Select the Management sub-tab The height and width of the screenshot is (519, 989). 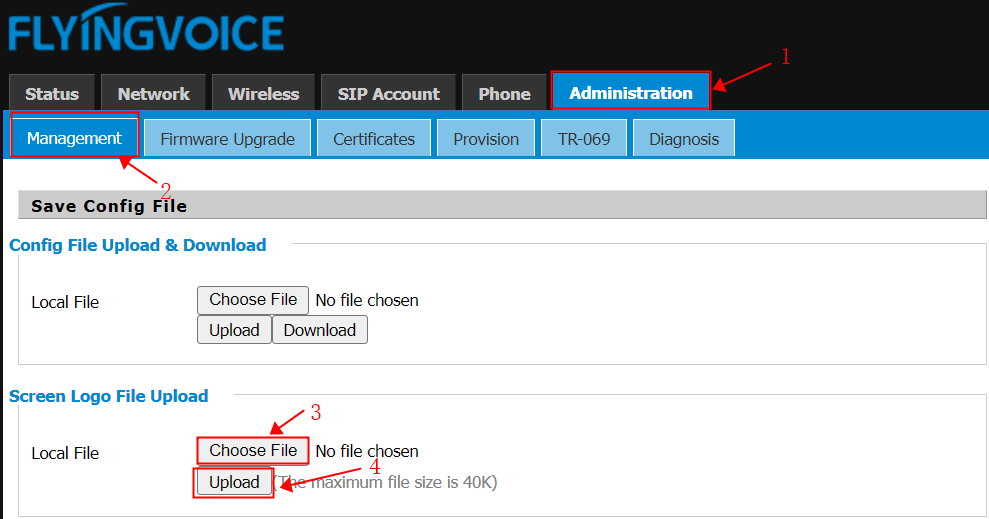[x=74, y=137]
